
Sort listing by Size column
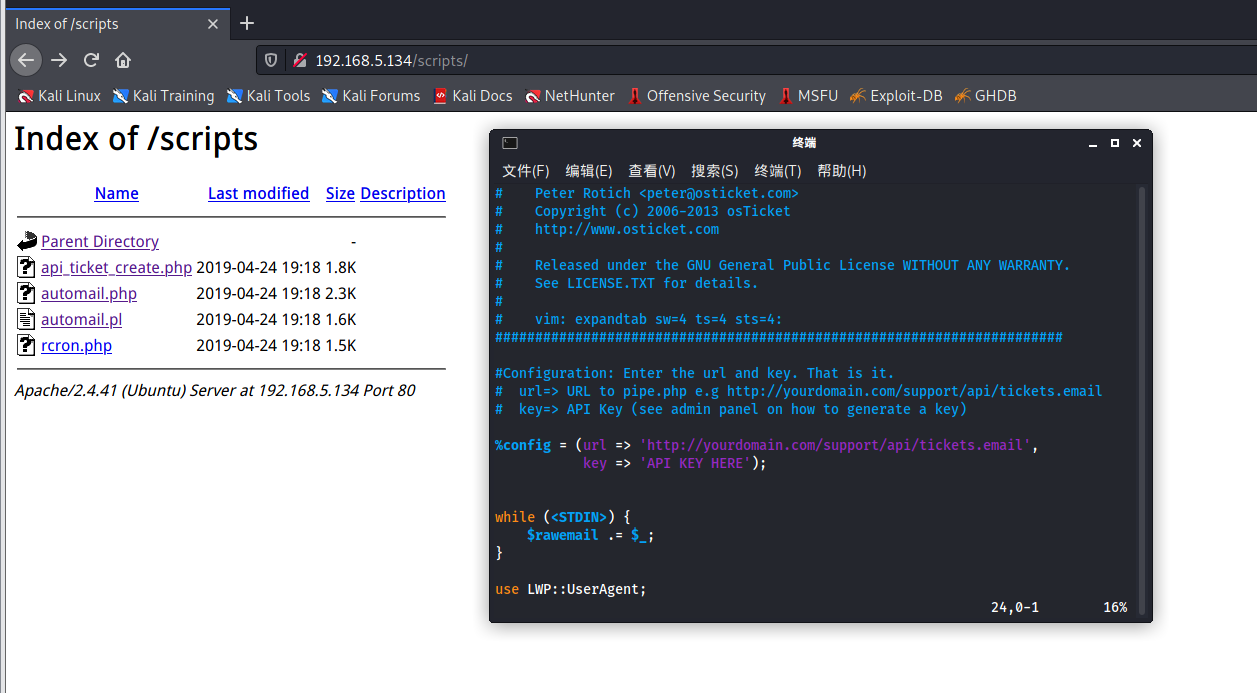pyautogui.click(x=340, y=193)
